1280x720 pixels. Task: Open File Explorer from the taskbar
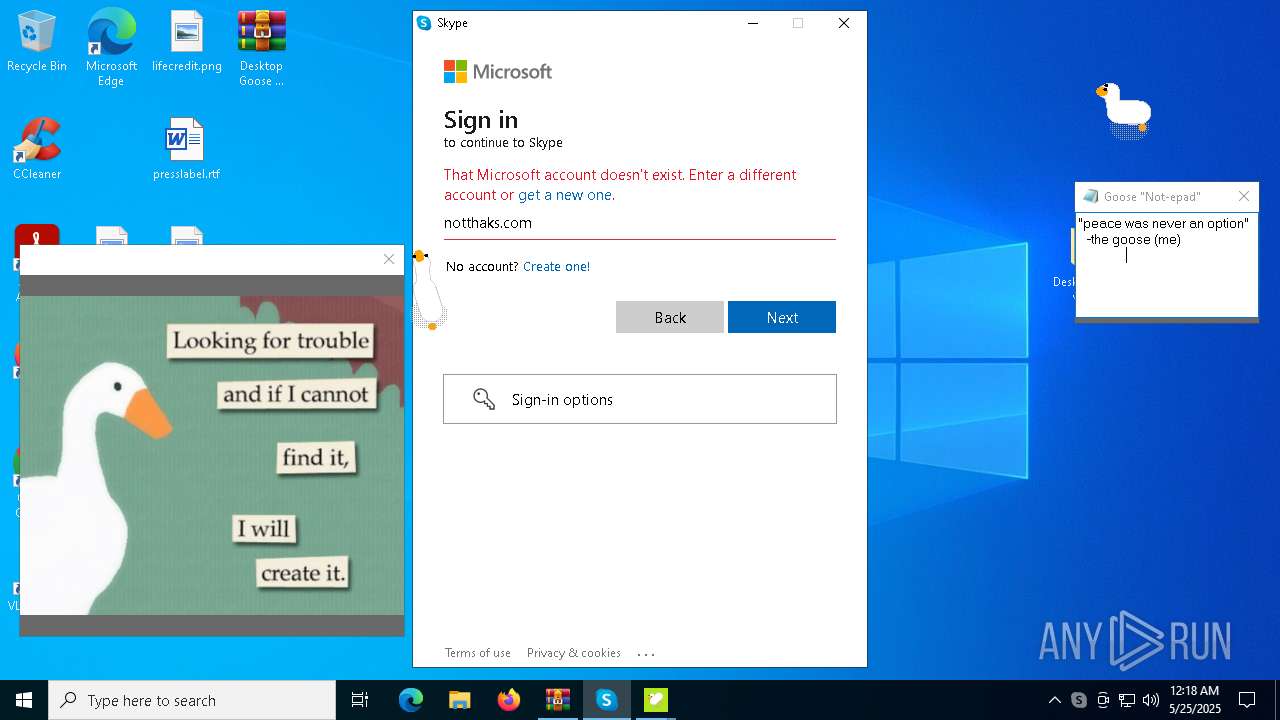click(x=459, y=700)
